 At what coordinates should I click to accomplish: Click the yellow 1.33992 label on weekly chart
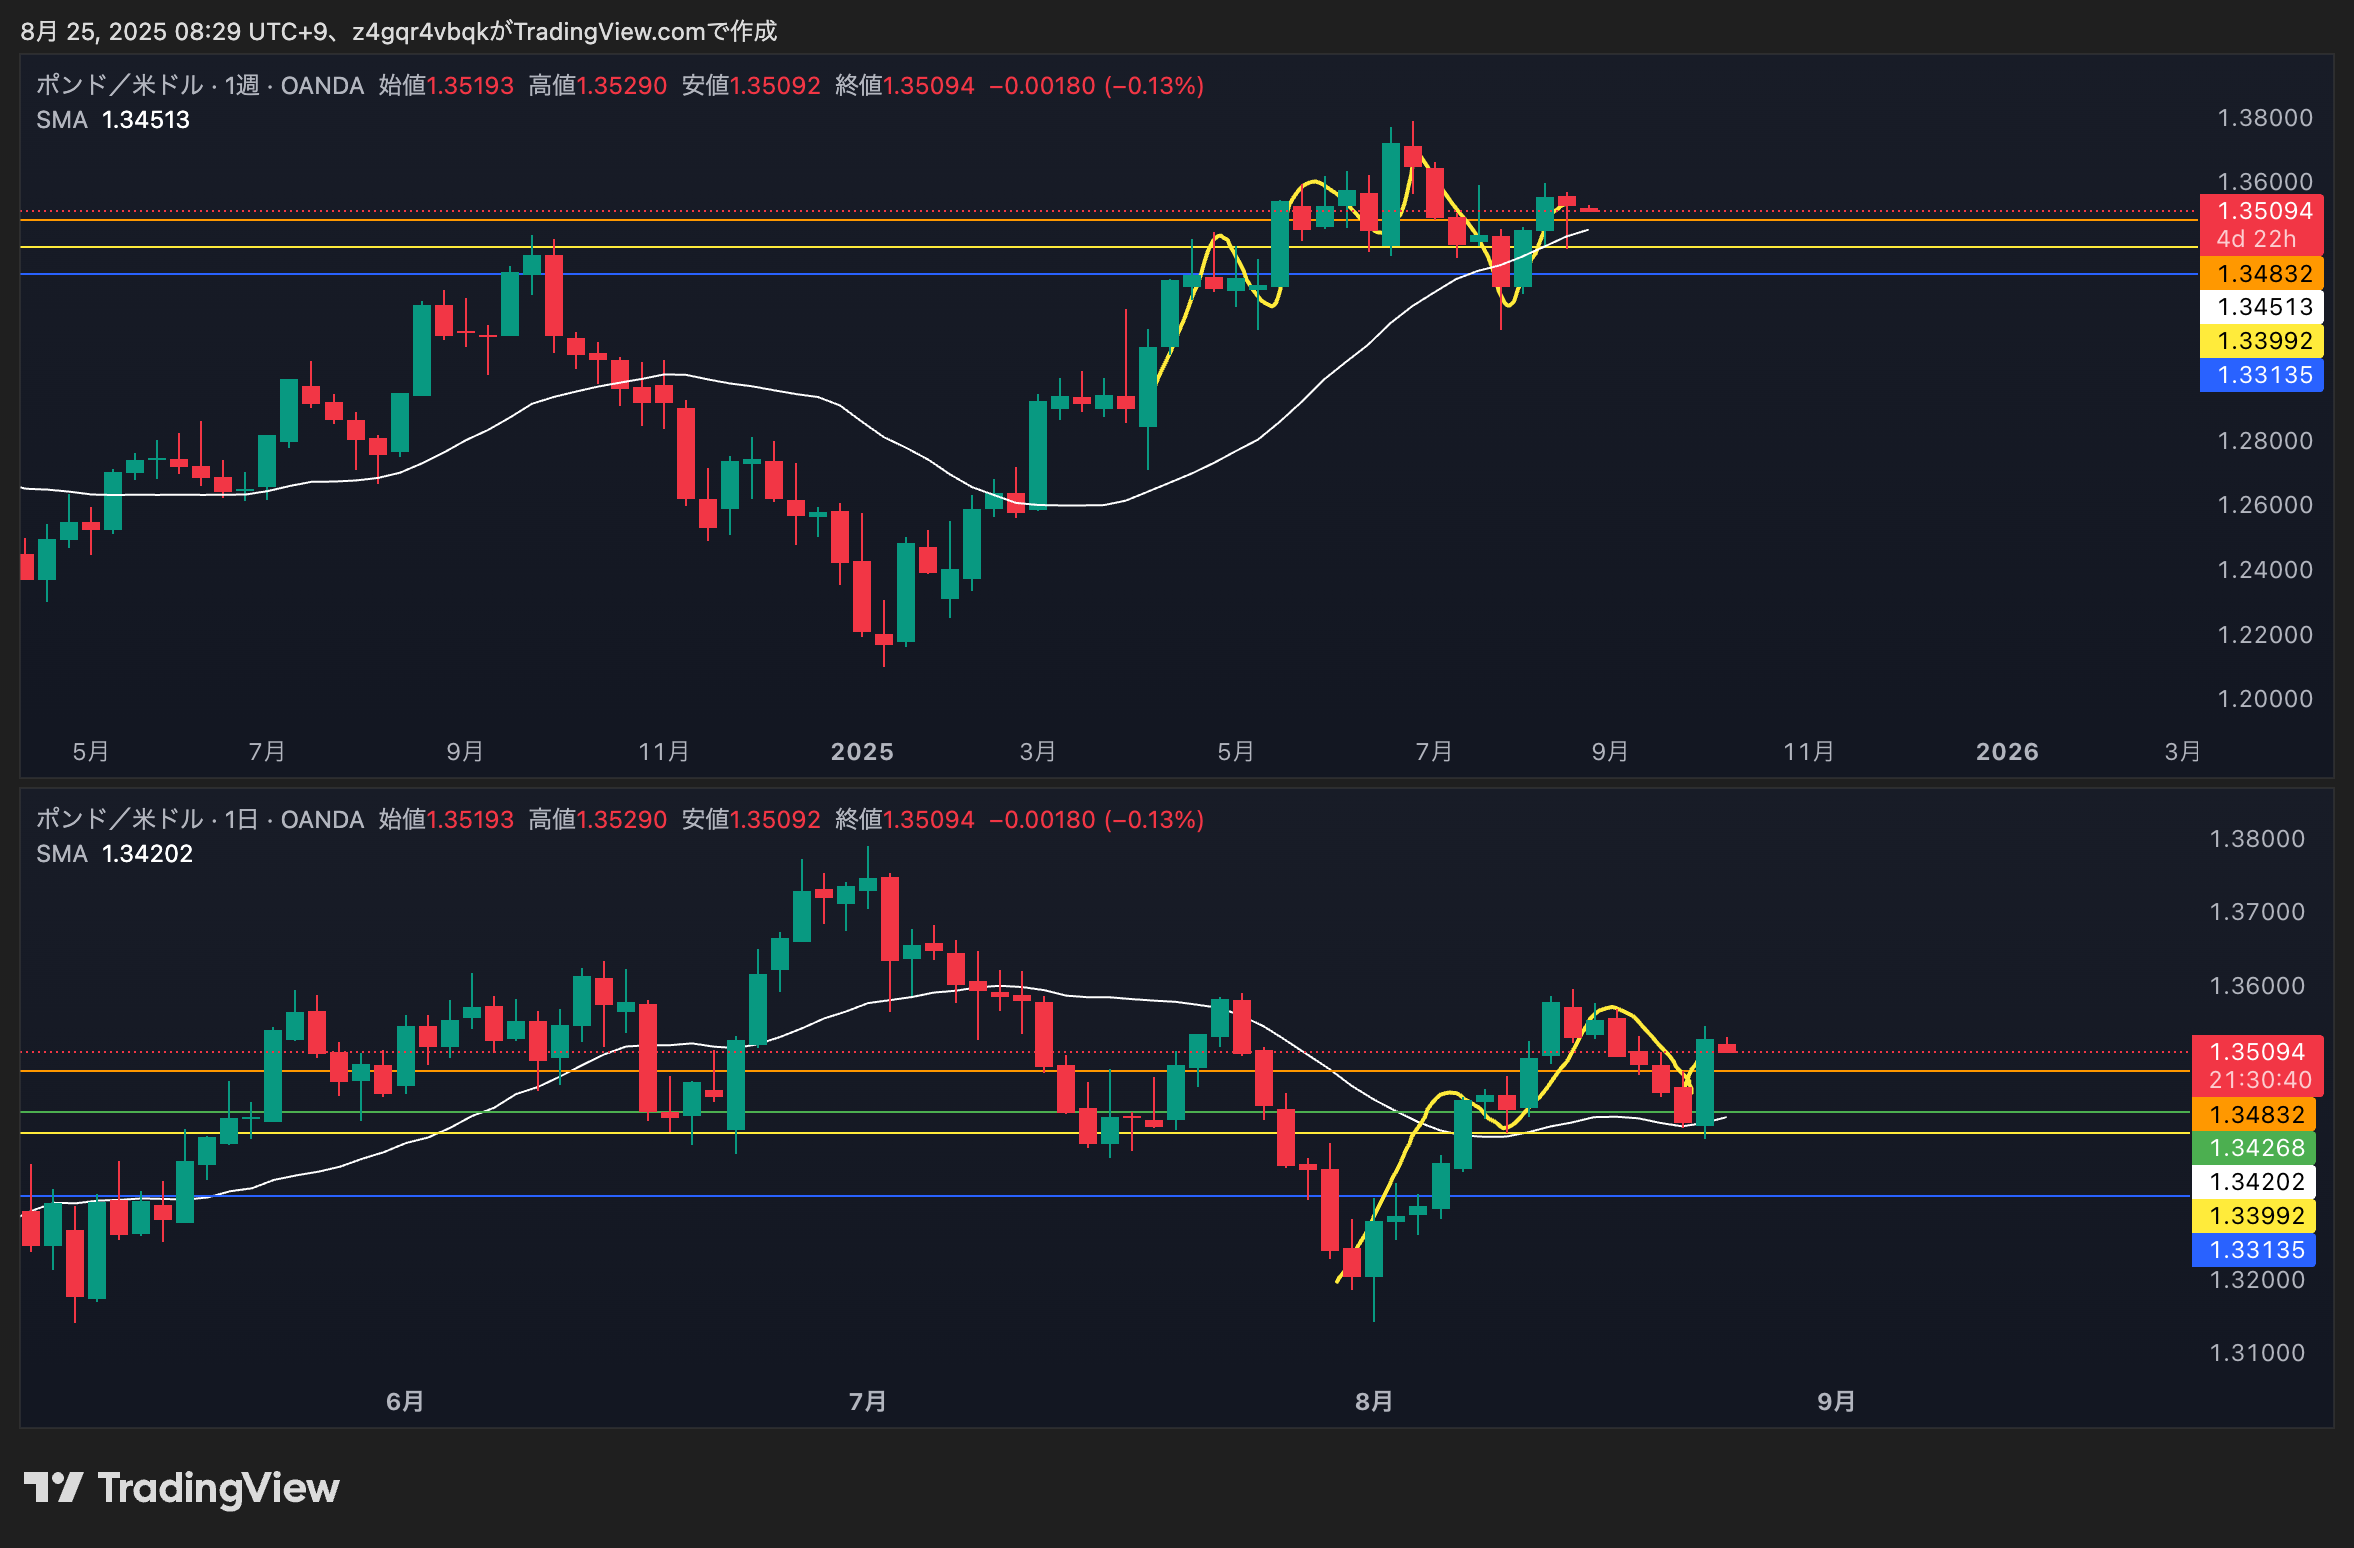(2264, 341)
